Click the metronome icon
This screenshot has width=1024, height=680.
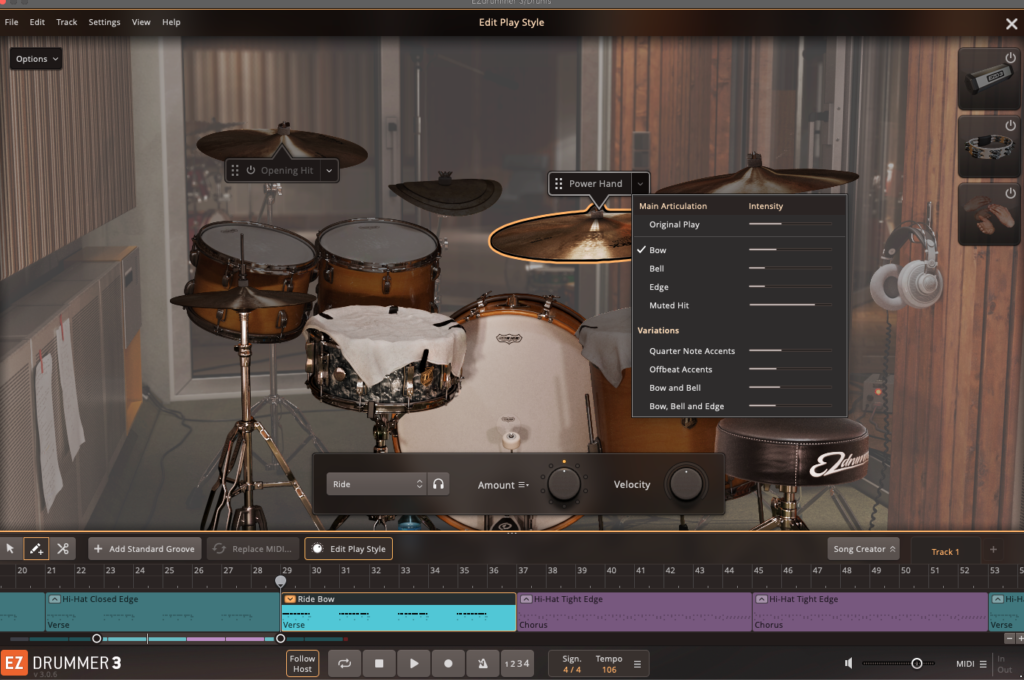482,663
